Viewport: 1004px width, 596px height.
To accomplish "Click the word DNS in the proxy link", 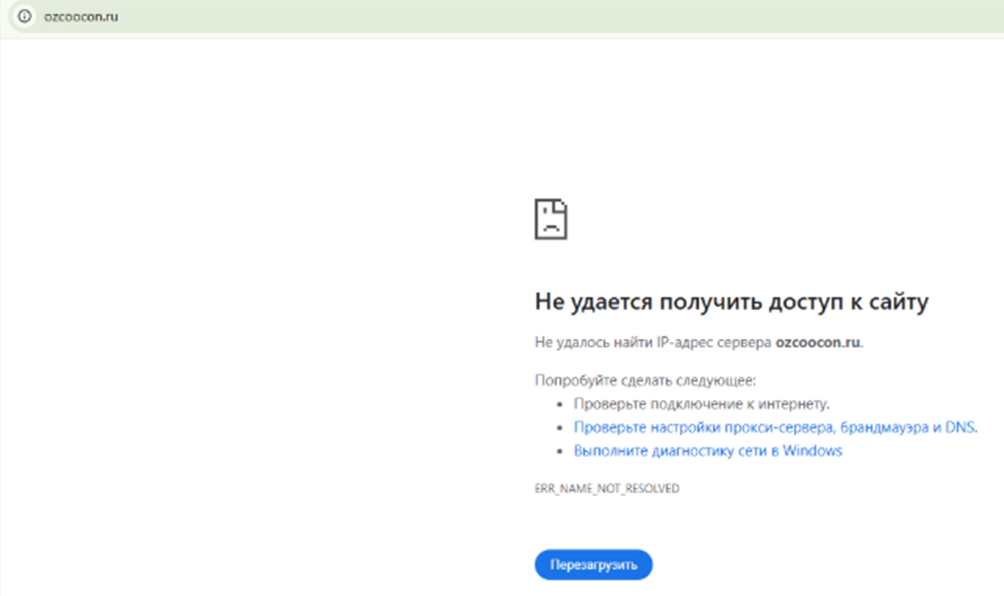I will pos(960,428).
